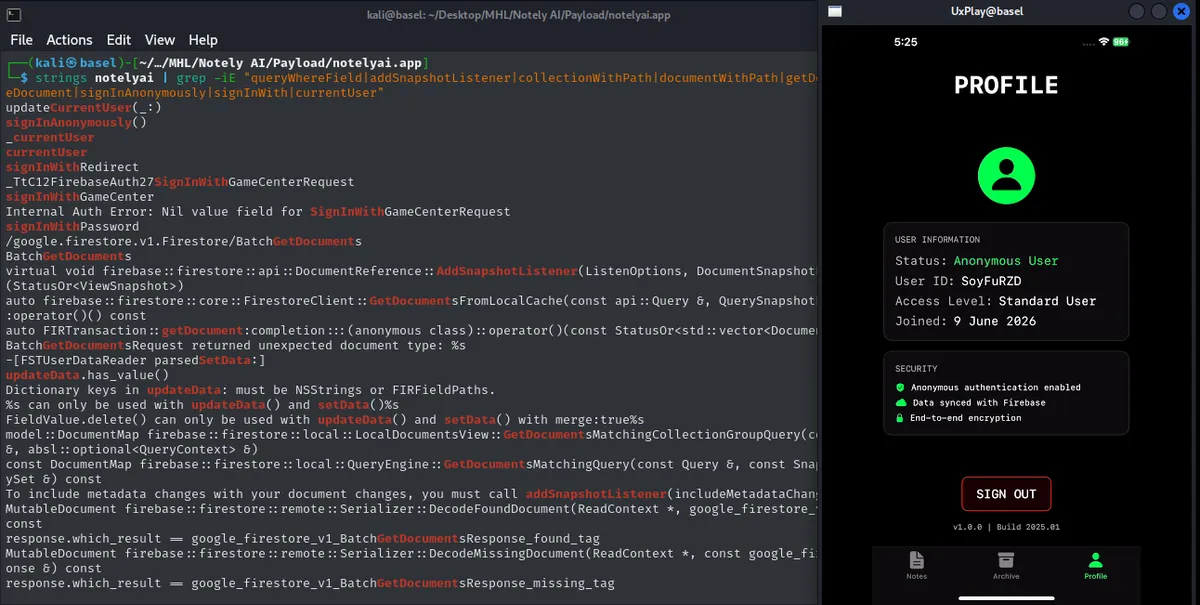Click the phone home indicator bar
The height and width of the screenshot is (605, 1200).
[1006, 598]
